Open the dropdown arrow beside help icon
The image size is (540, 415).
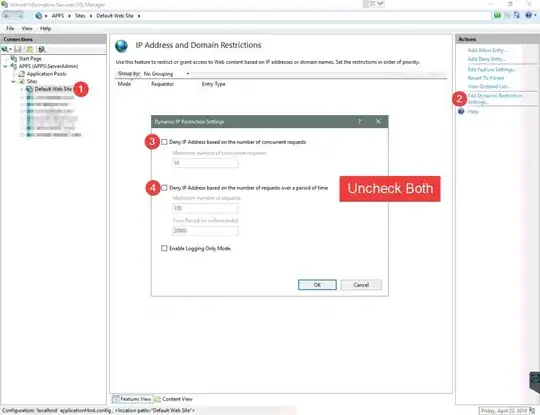coord(535,15)
